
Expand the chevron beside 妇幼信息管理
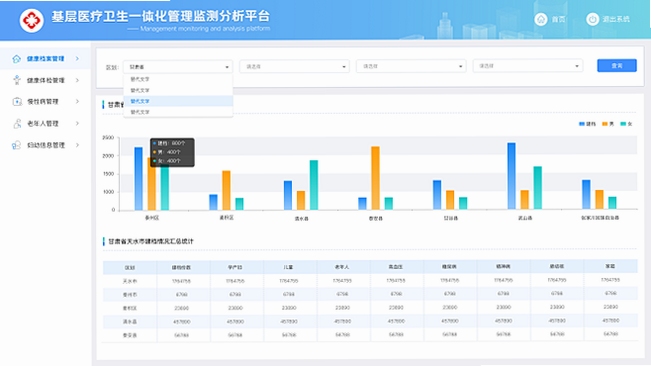pyautogui.click(x=77, y=145)
